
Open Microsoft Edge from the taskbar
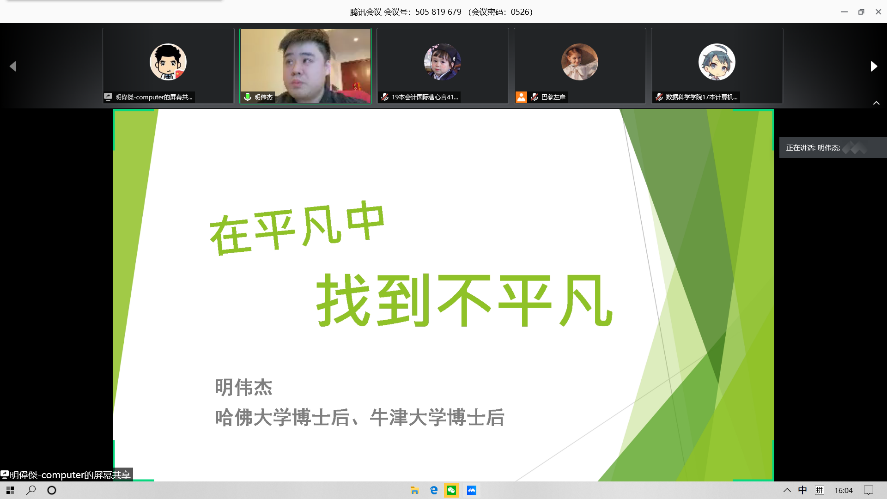point(433,491)
